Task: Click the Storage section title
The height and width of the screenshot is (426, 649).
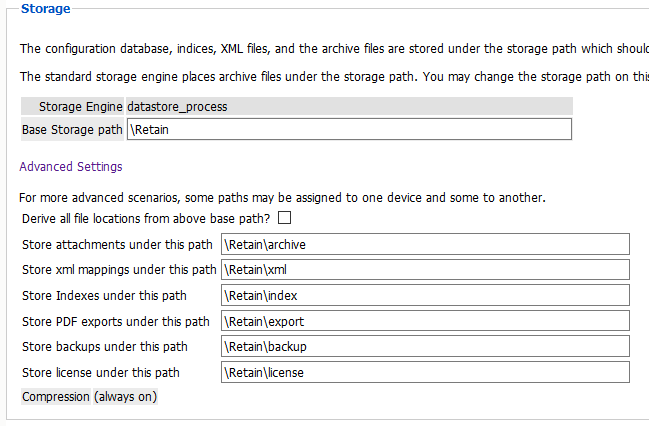Action: [46, 9]
